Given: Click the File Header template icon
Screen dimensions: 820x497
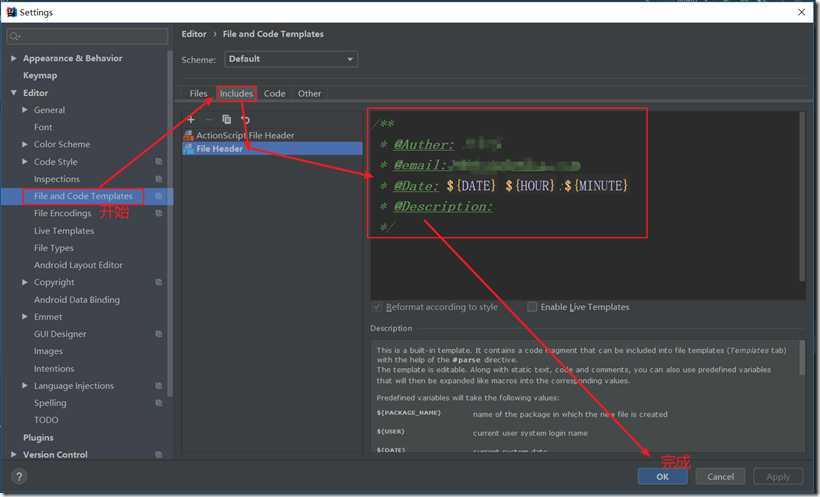Looking at the screenshot, I should [x=188, y=149].
